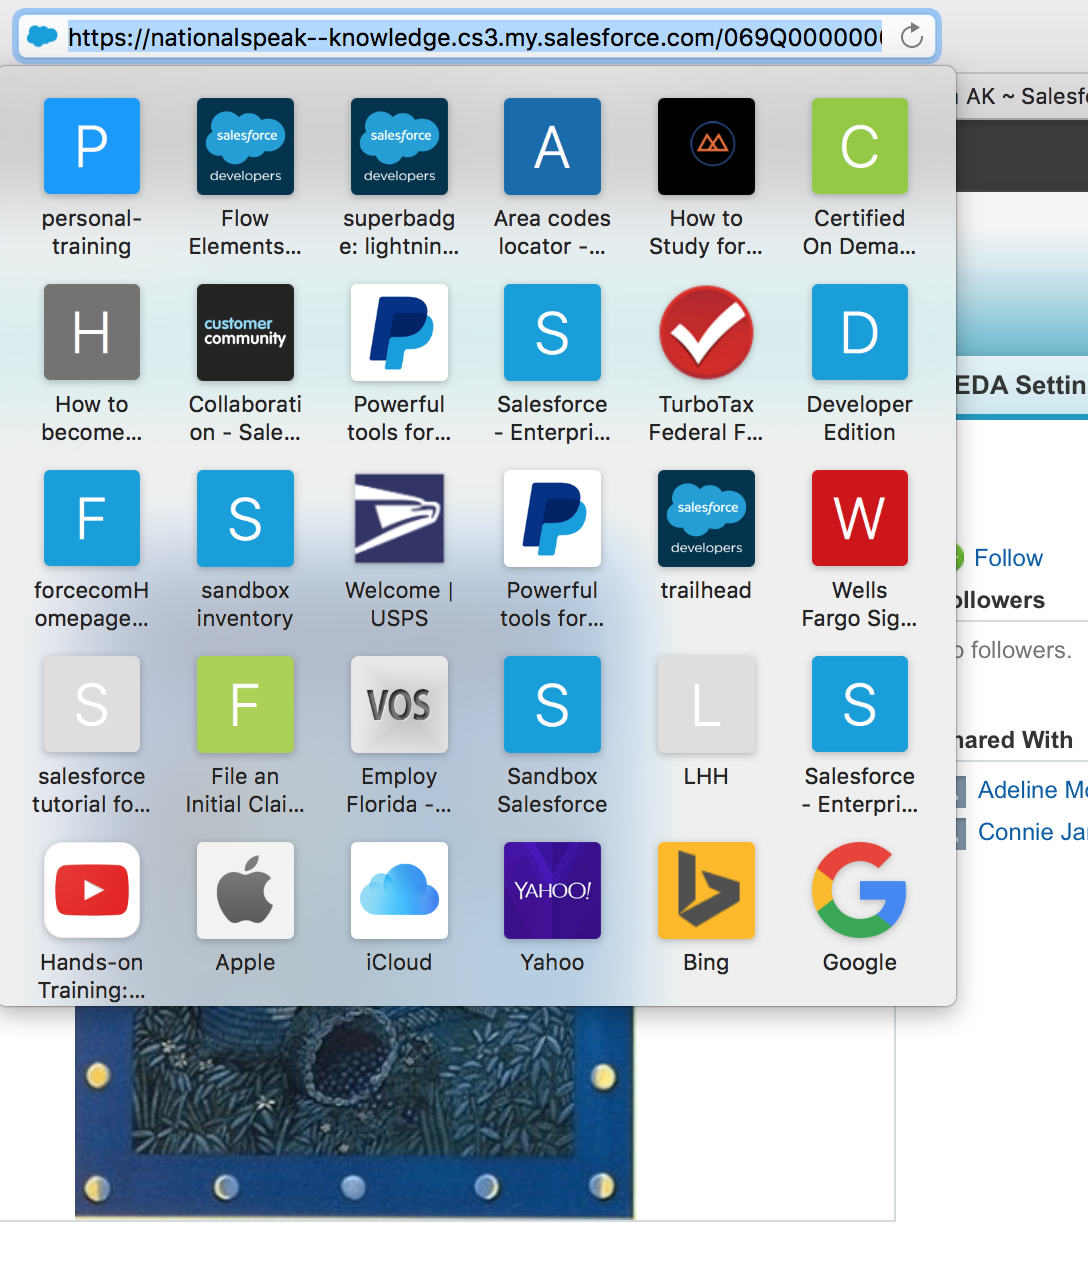
Task: Click the blue painting image thumbnail
Action: click(x=354, y=1112)
